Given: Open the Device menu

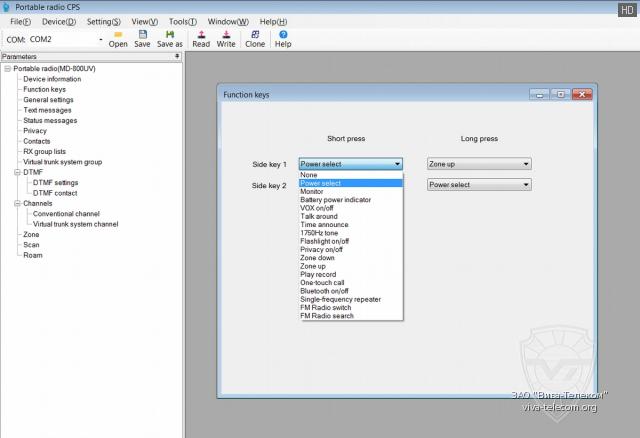Looking at the screenshot, I should [x=59, y=22].
